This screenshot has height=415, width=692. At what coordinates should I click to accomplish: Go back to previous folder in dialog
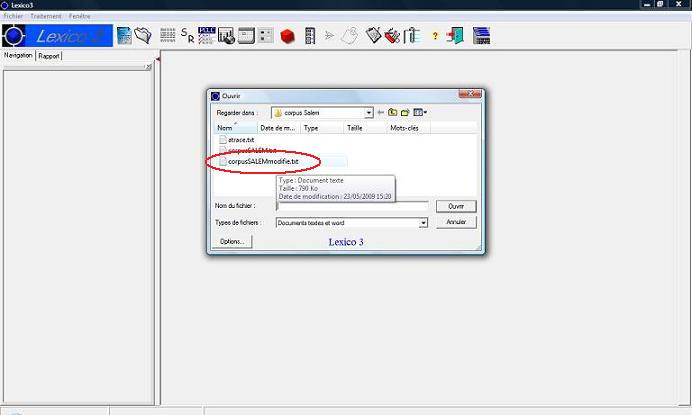click(x=381, y=113)
